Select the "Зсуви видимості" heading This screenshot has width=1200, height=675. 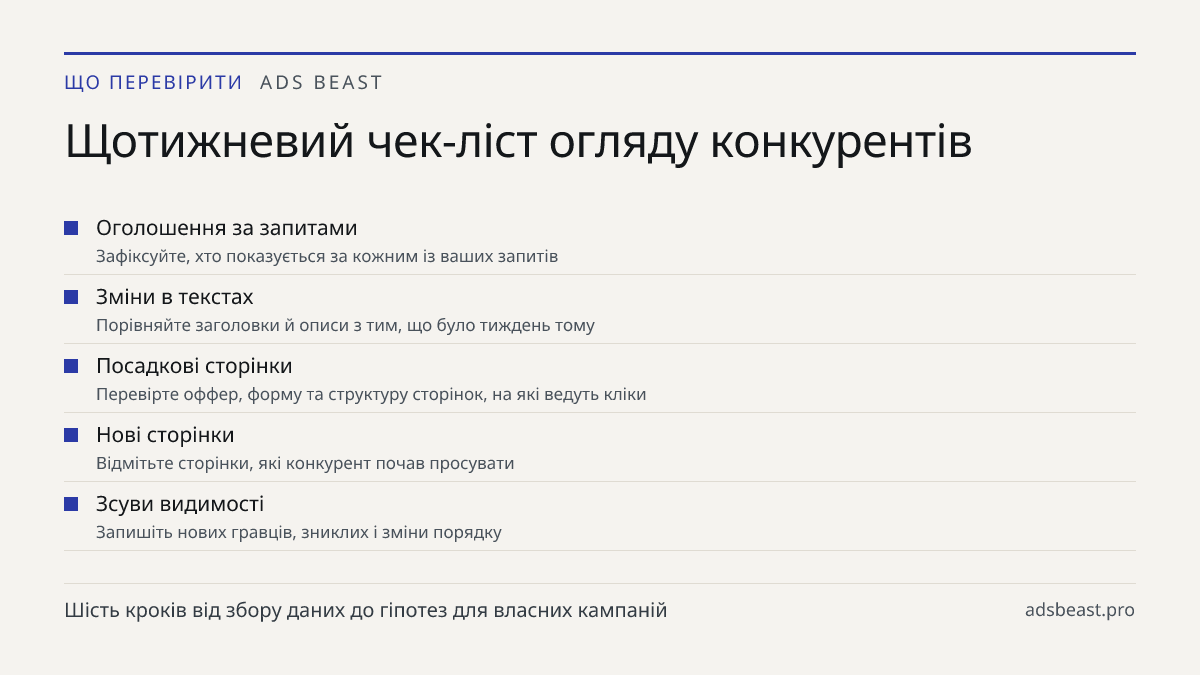[180, 504]
